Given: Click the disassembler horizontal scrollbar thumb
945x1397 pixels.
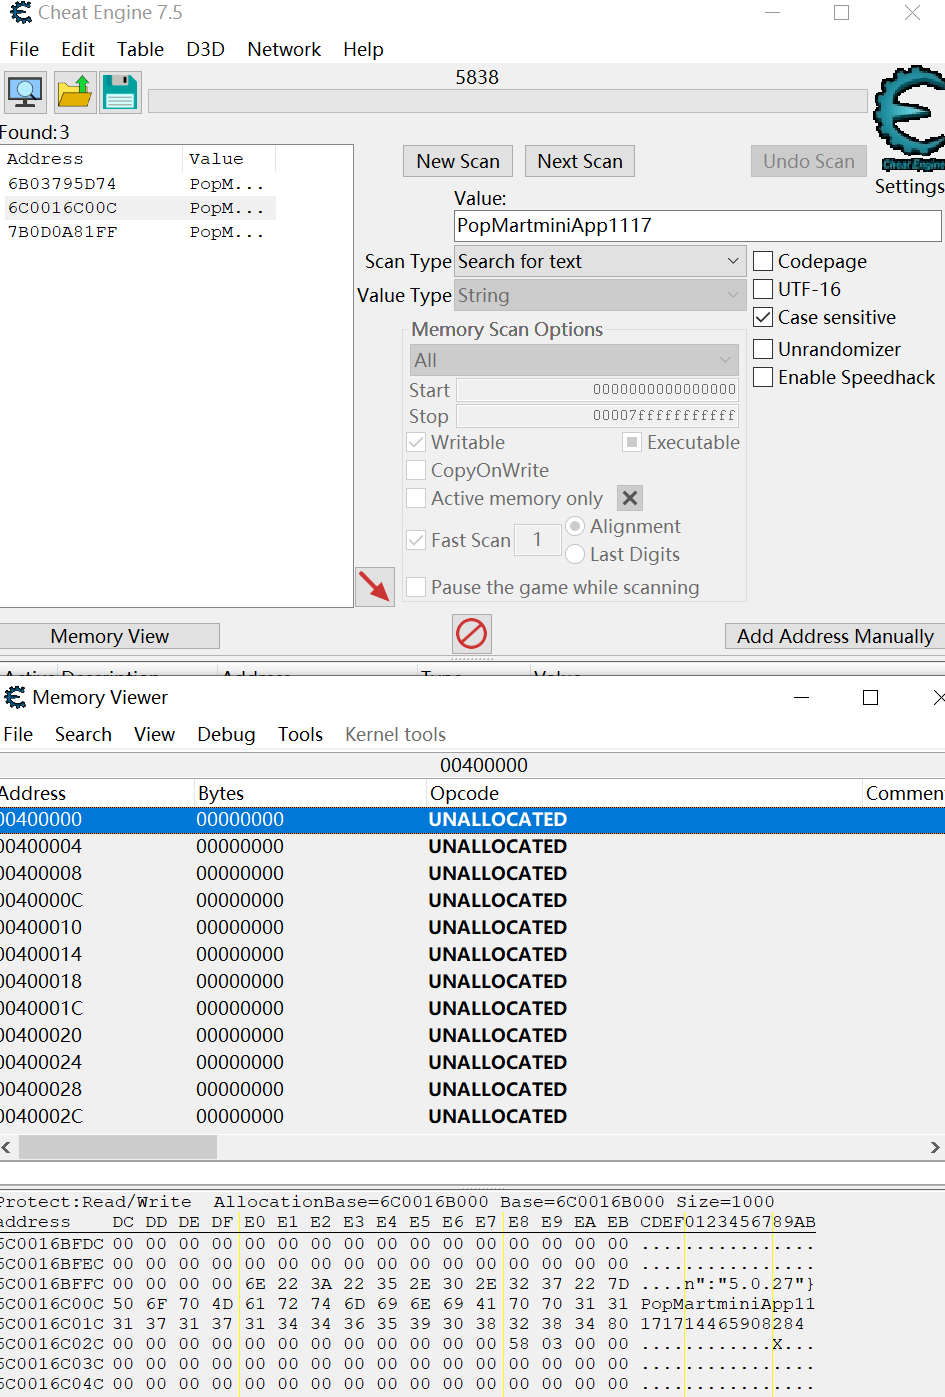Looking at the screenshot, I should tap(118, 1147).
